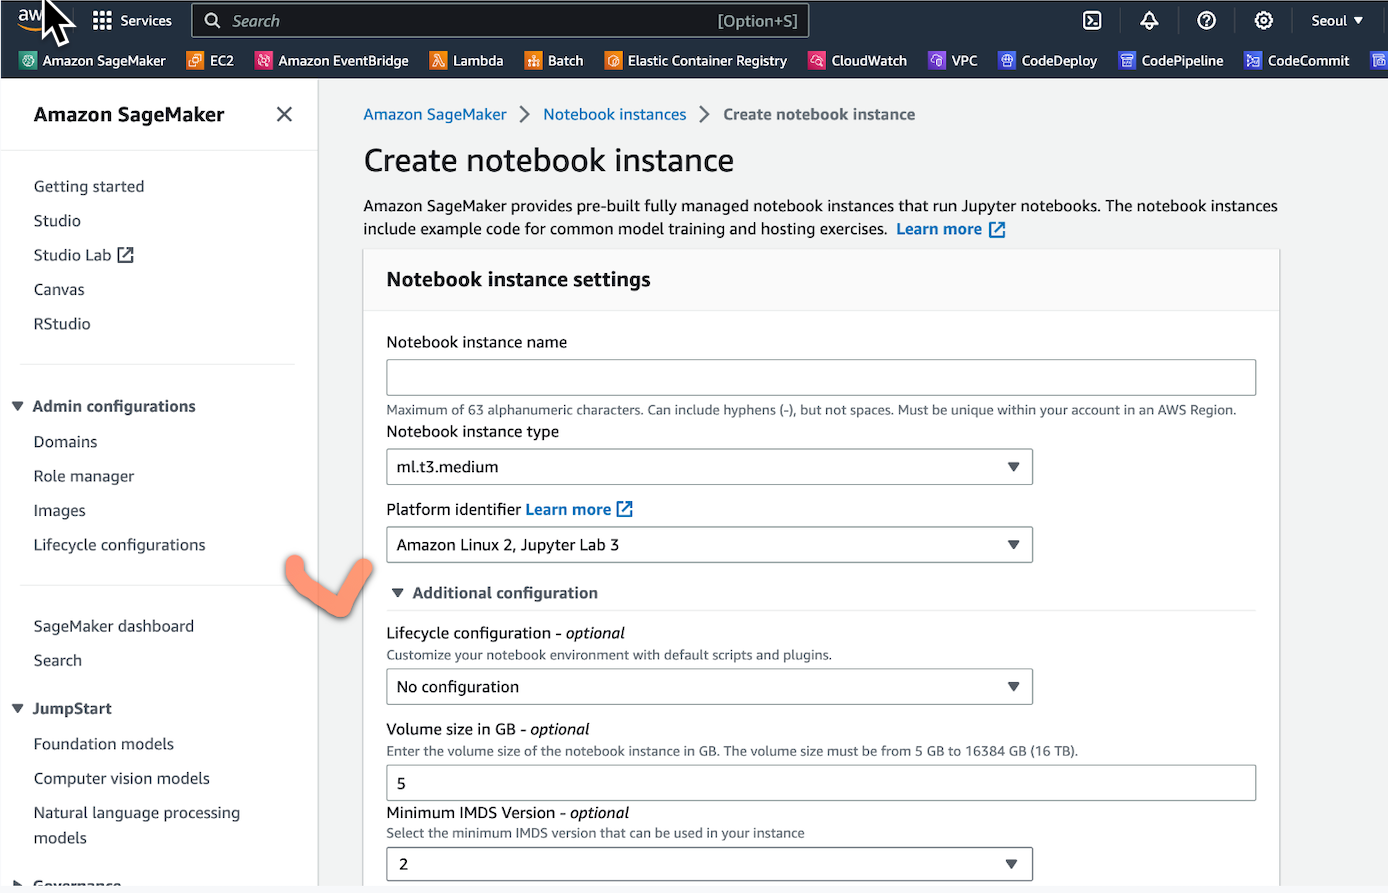The height and width of the screenshot is (893, 1388).
Task: Click the CloudWatch favorites bar icon
Action: coord(817,61)
